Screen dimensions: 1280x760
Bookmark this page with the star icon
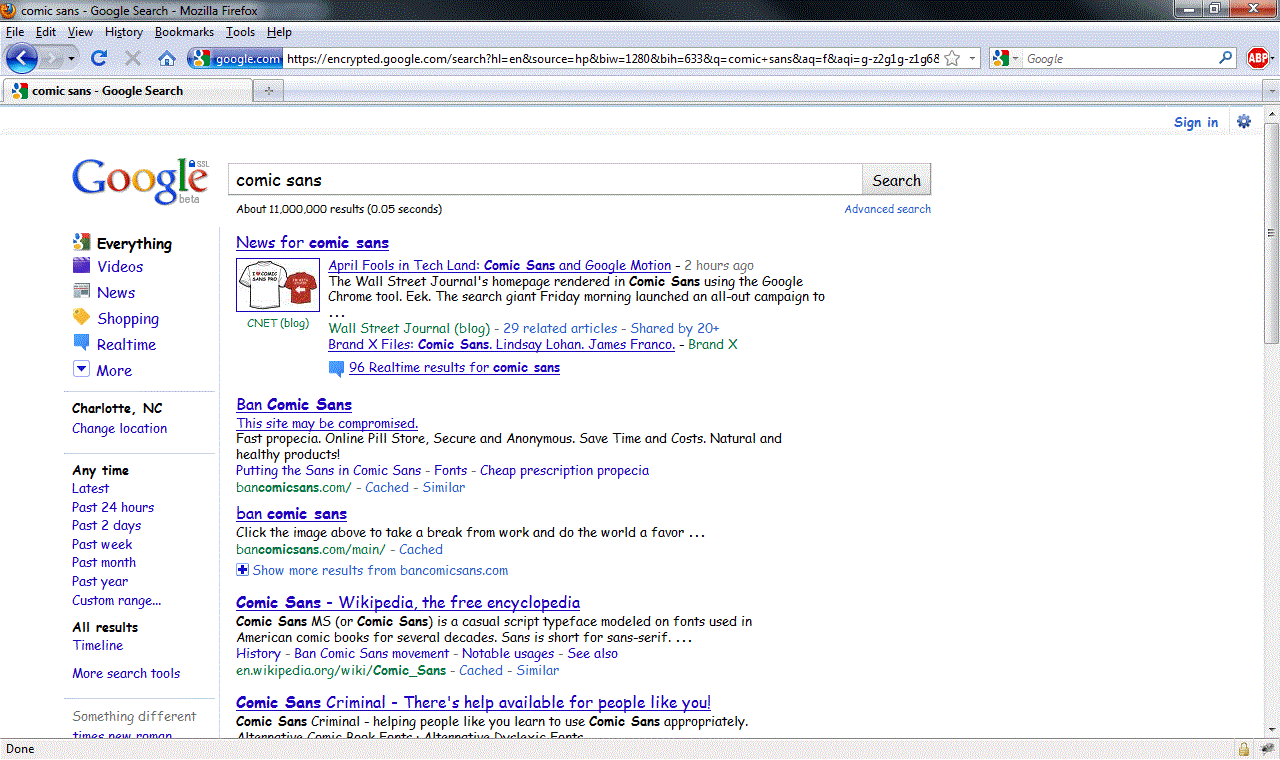pos(952,59)
